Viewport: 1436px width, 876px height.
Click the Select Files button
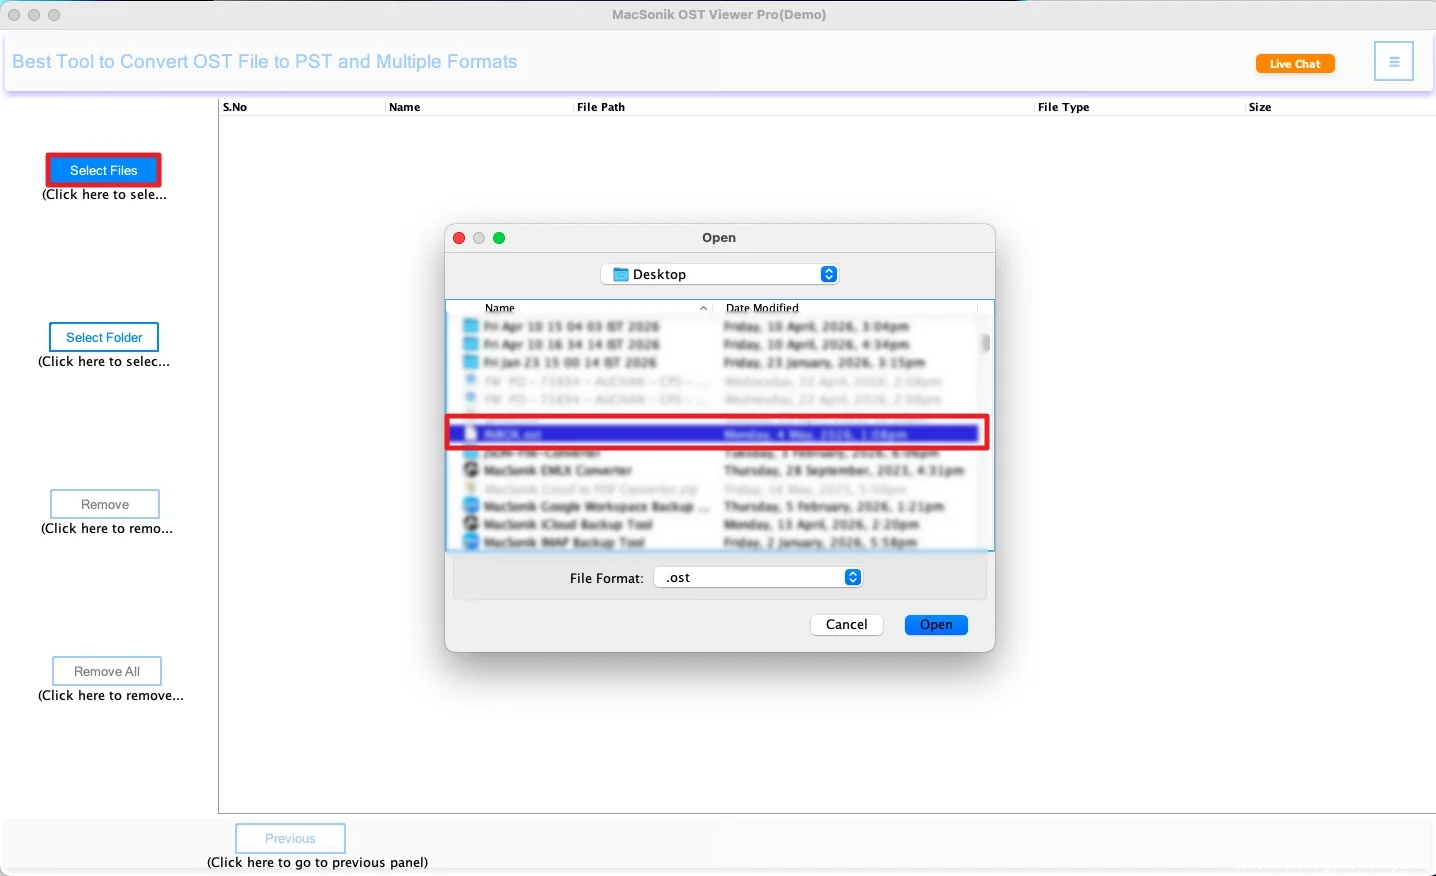104,171
